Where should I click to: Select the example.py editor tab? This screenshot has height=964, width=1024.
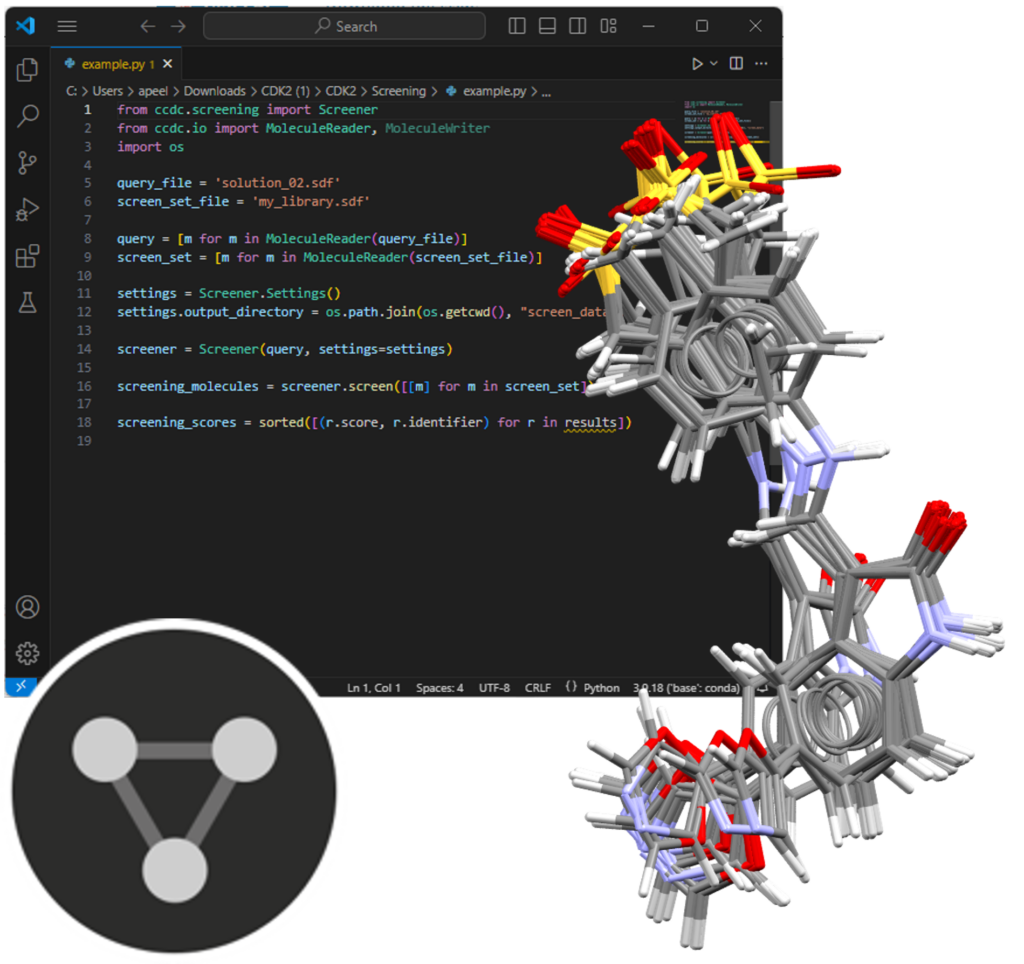coord(110,64)
